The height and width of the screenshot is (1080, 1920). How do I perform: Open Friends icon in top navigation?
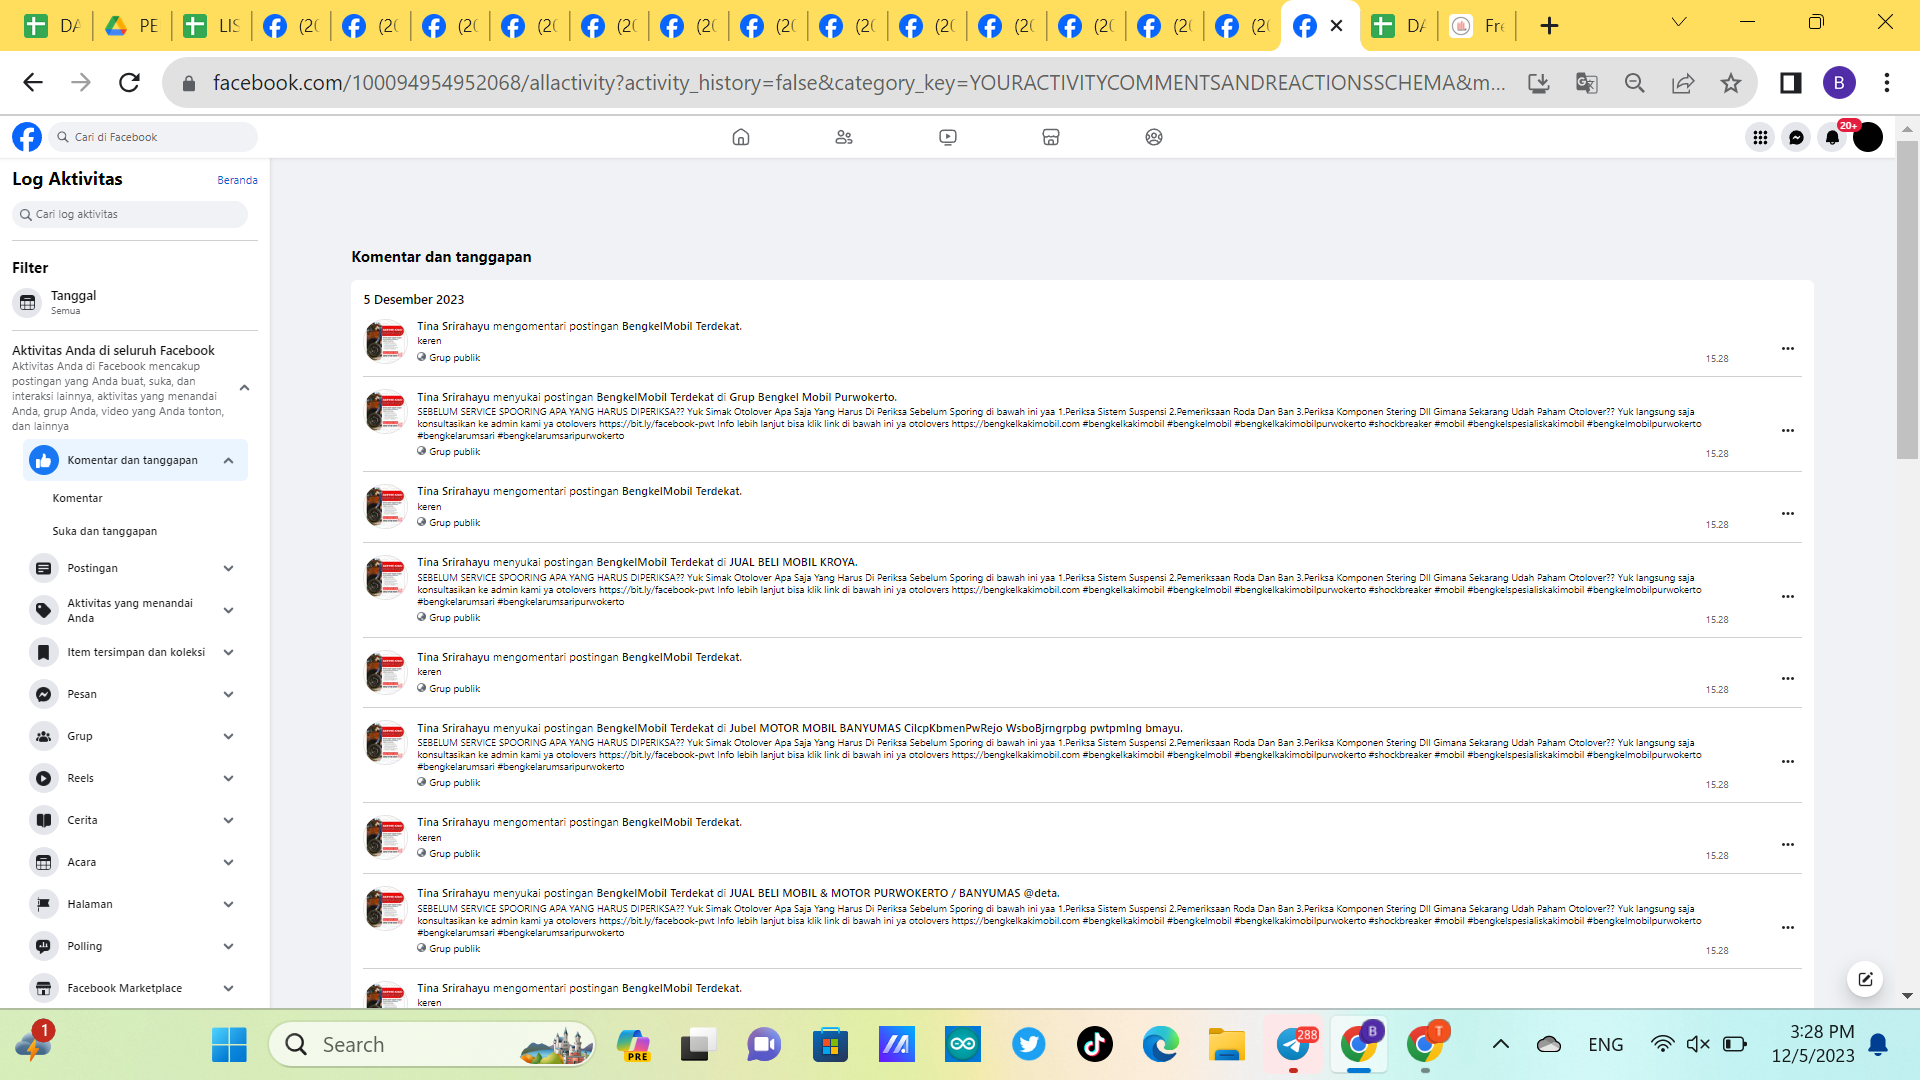point(844,137)
